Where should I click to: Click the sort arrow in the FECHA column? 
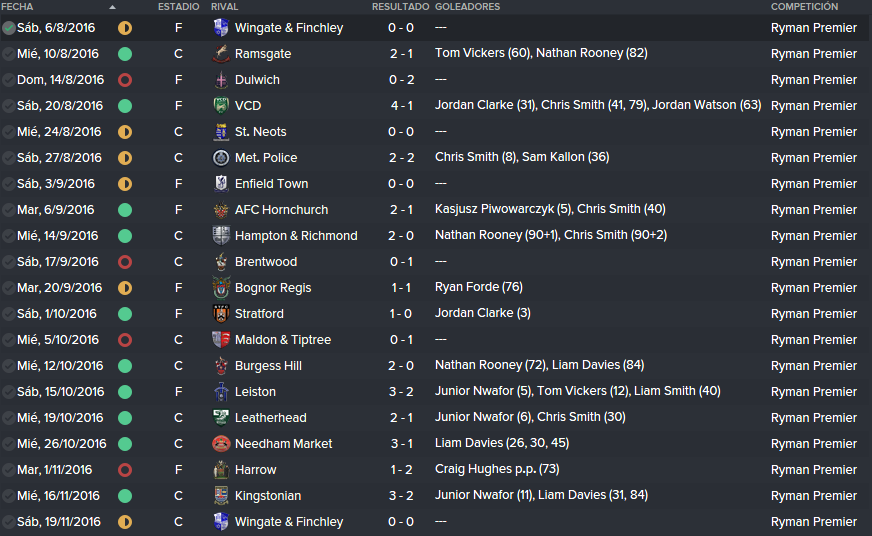pyautogui.click(x=112, y=7)
